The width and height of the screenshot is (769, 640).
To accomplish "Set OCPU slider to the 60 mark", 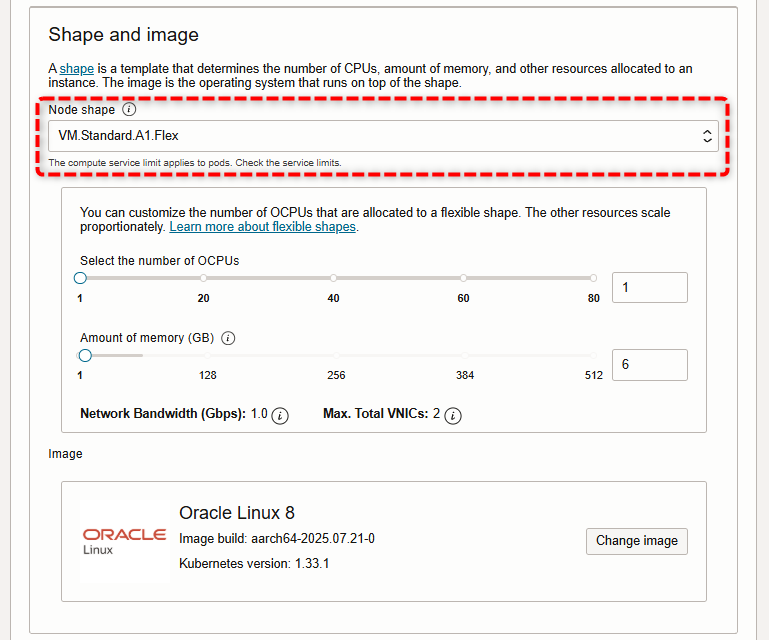I will (x=463, y=278).
